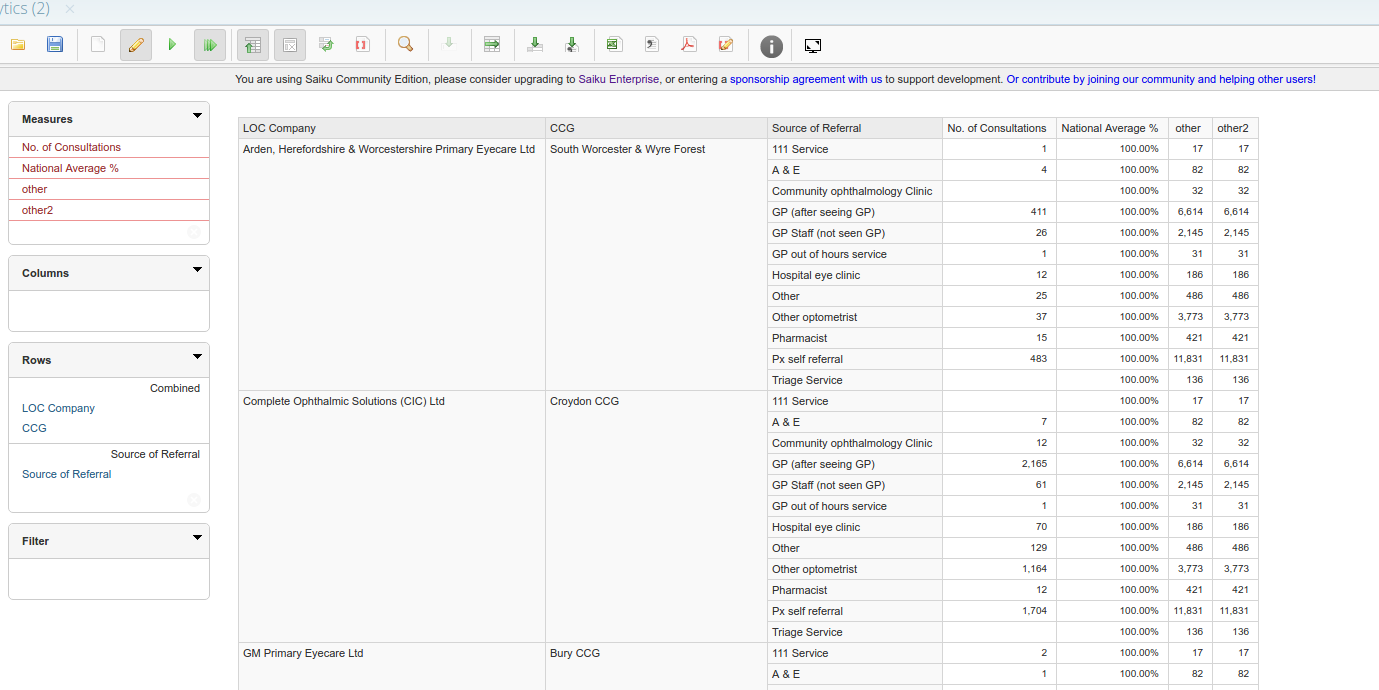The image size is (1379, 690).
Task: Click the first green download arrow icon
Action: click(x=535, y=45)
